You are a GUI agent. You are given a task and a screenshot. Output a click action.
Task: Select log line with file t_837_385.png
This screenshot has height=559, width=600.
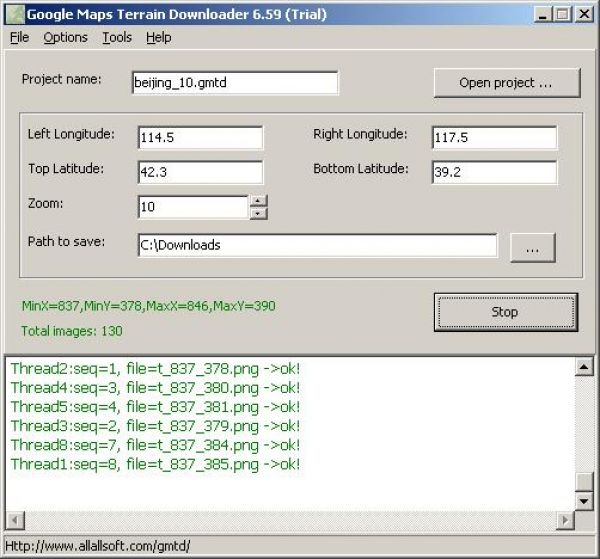point(155,464)
